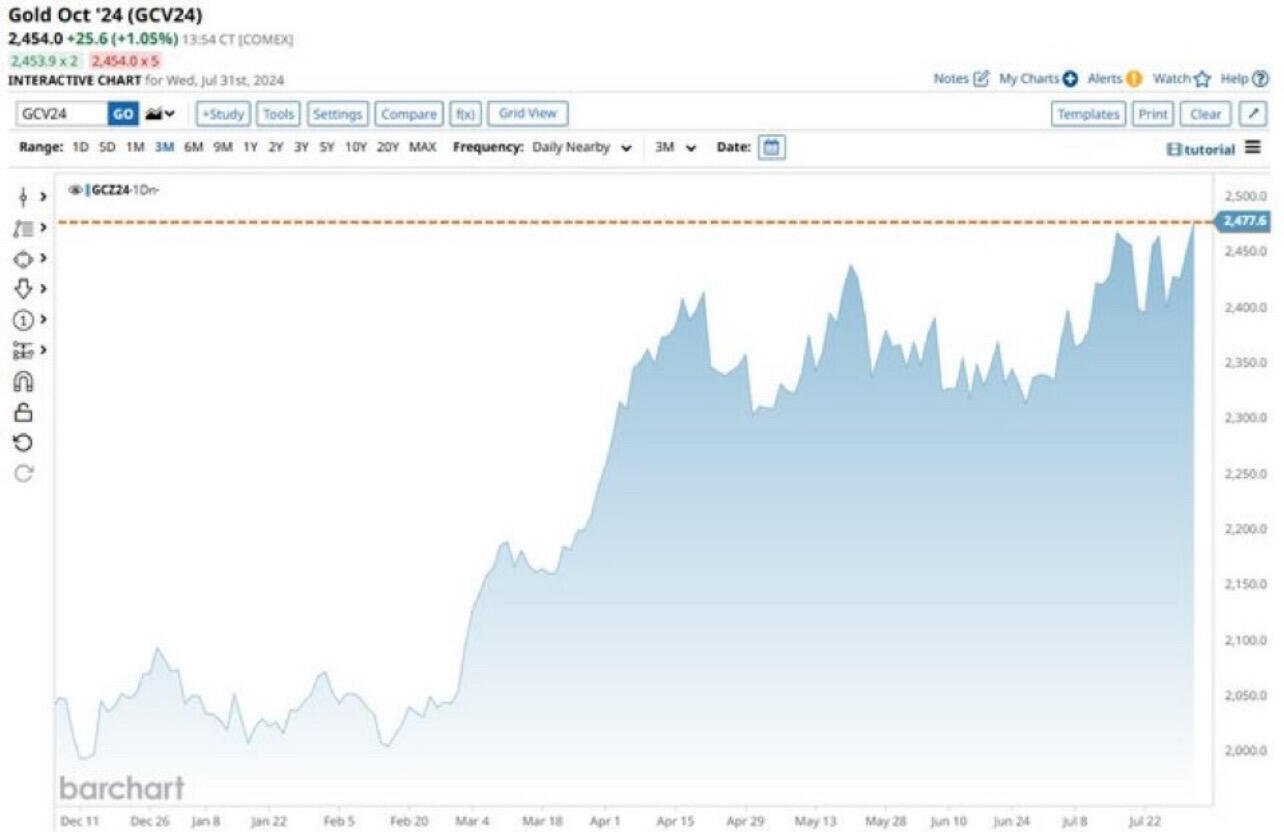
Task: Toggle the magnet snap icon
Action: pyautogui.click(x=24, y=381)
